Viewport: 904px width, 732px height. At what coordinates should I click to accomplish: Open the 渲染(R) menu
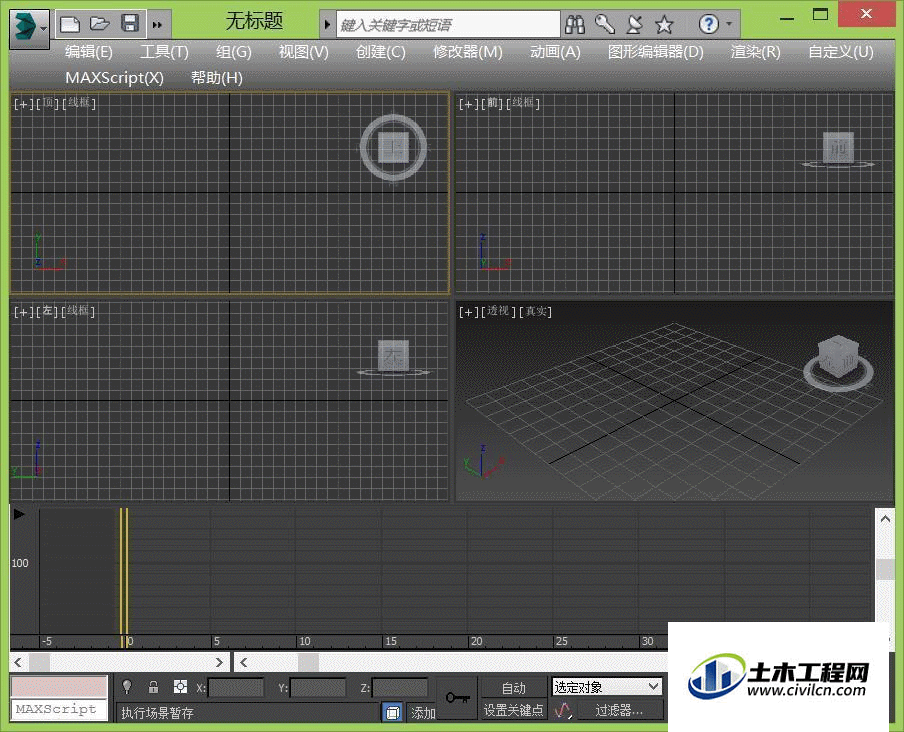[755, 52]
